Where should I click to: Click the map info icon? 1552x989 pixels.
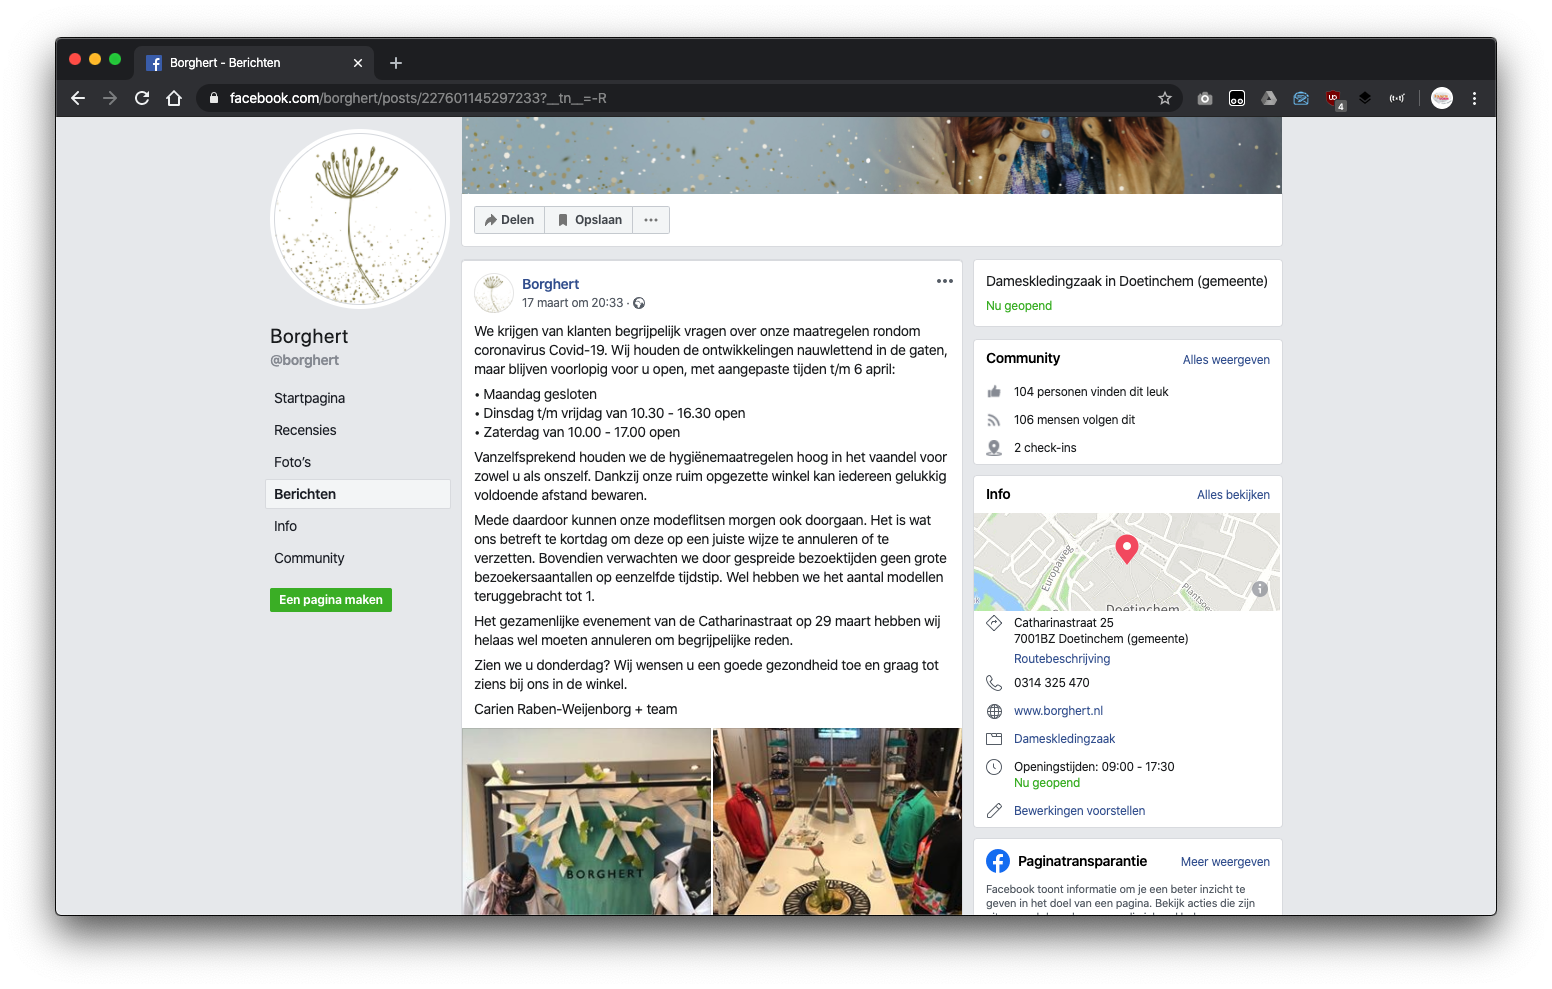click(x=1260, y=589)
